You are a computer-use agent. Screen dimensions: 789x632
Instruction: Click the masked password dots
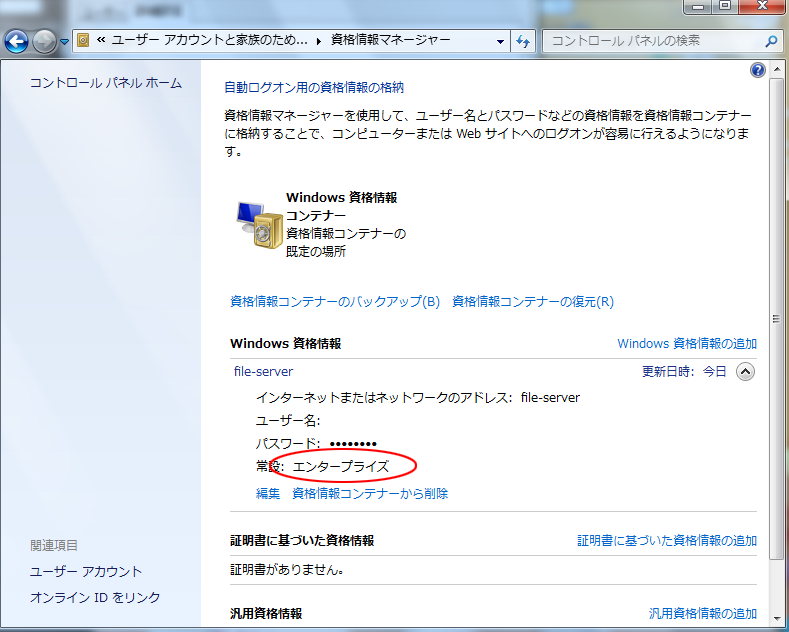click(x=353, y=444)
